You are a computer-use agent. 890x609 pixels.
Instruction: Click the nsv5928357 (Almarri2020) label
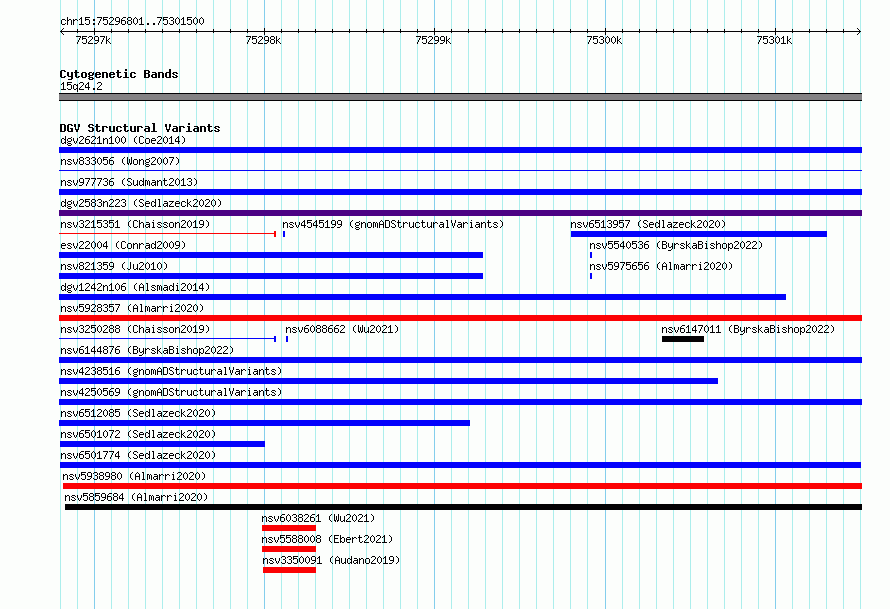coord(132,308)
